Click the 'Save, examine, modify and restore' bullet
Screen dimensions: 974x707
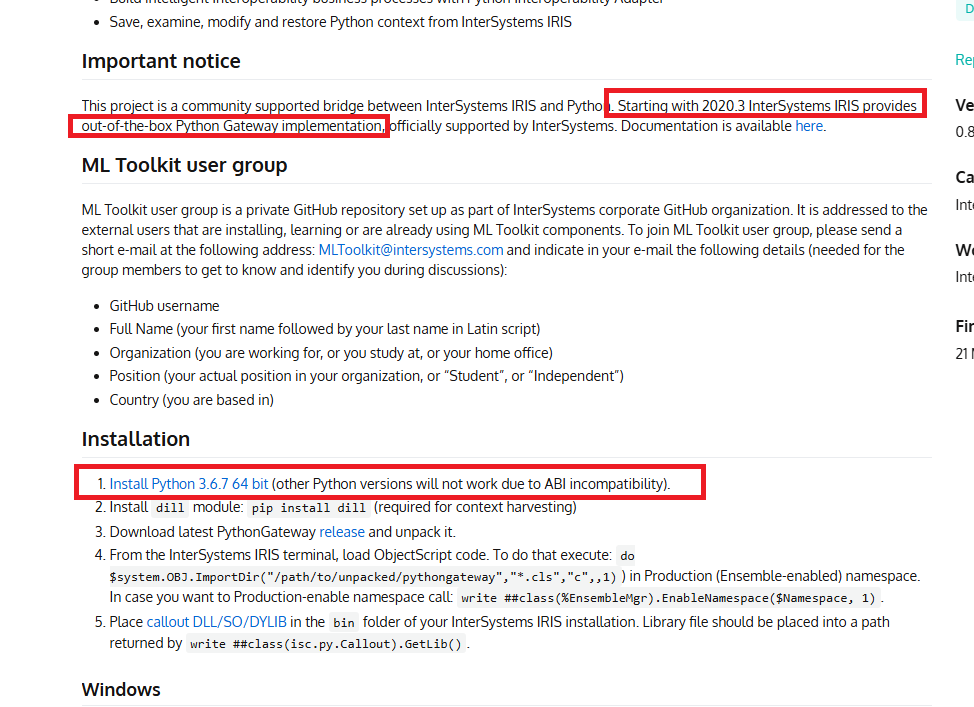point(340,22)
